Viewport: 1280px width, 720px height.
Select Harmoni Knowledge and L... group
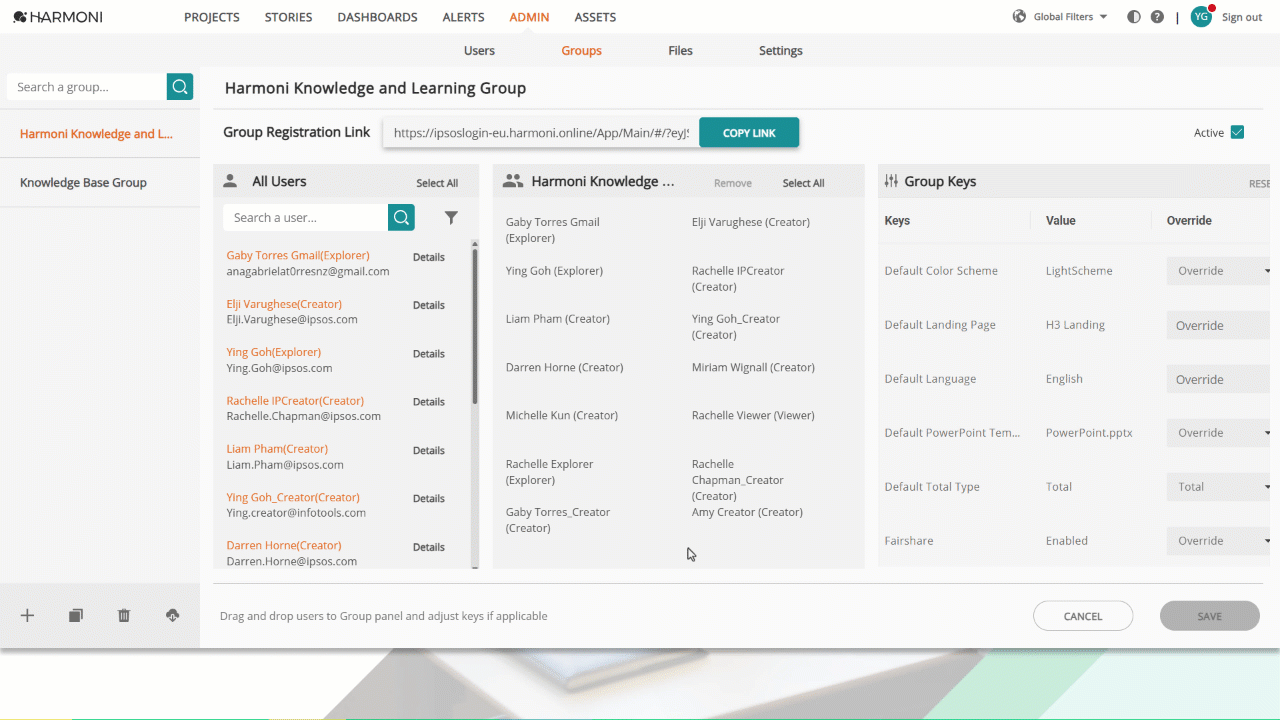(x=97, y=134)
